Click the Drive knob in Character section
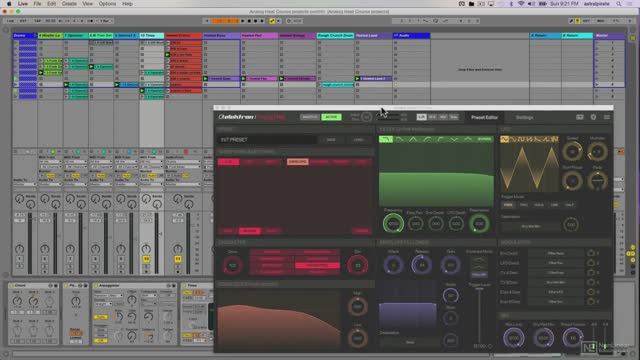The width and height of the screenshot is (640, 360). [233, 265]
